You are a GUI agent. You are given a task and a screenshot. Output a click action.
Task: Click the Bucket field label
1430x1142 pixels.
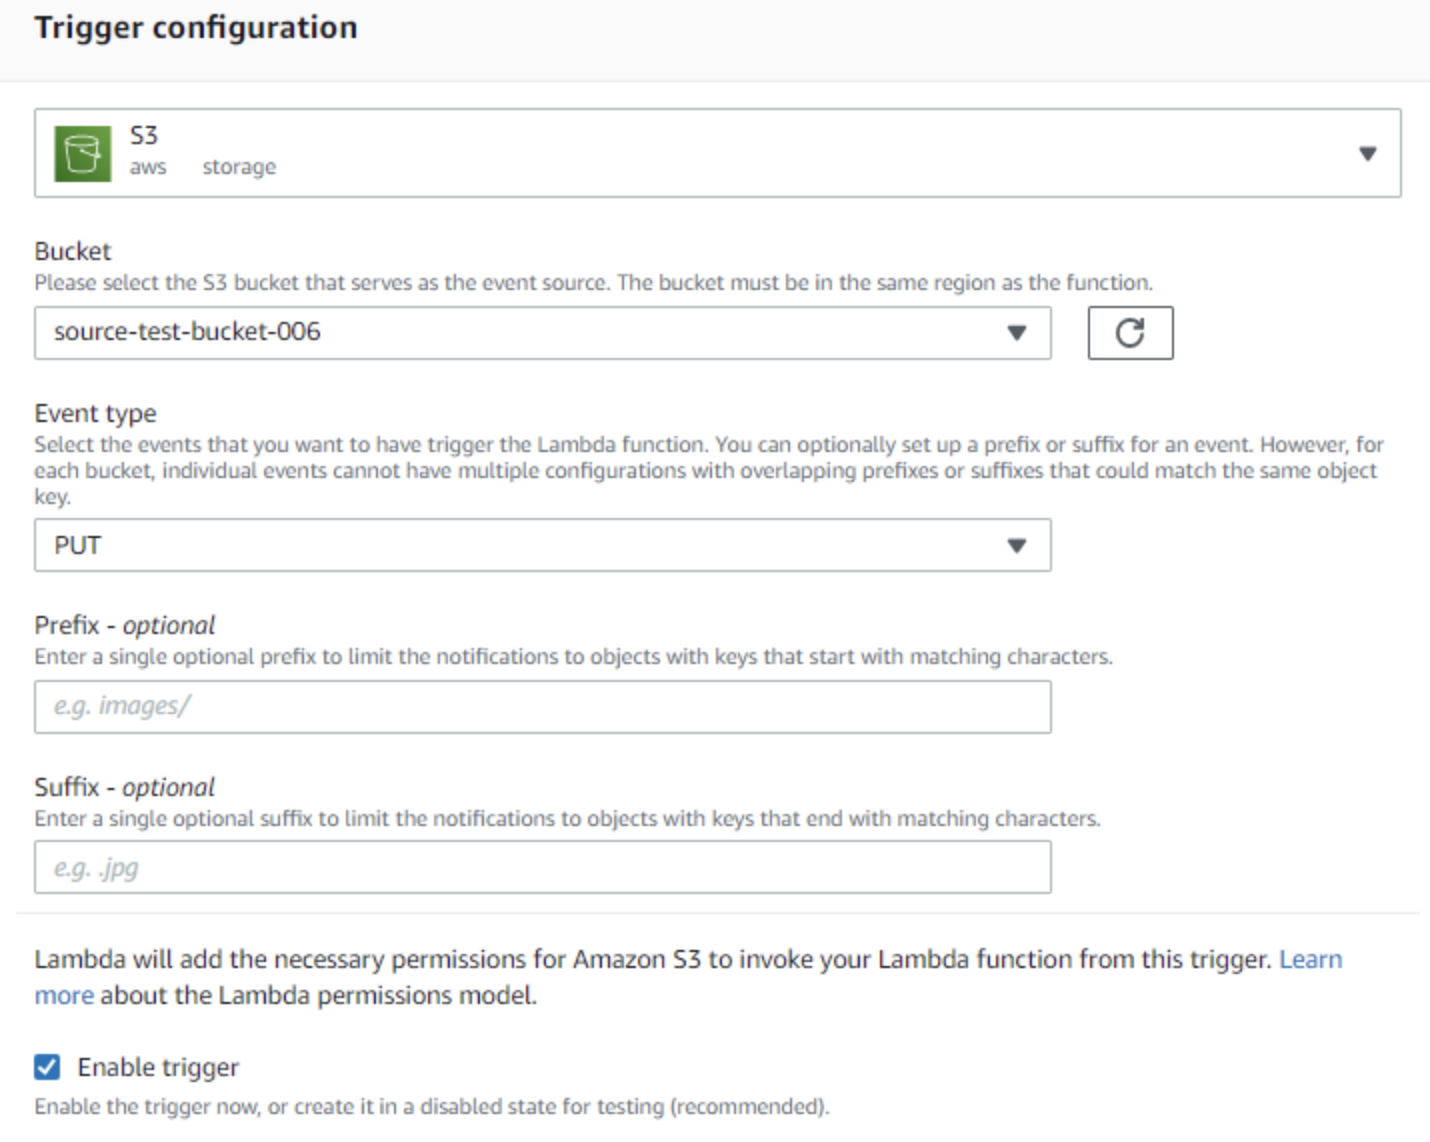point(73,251)
